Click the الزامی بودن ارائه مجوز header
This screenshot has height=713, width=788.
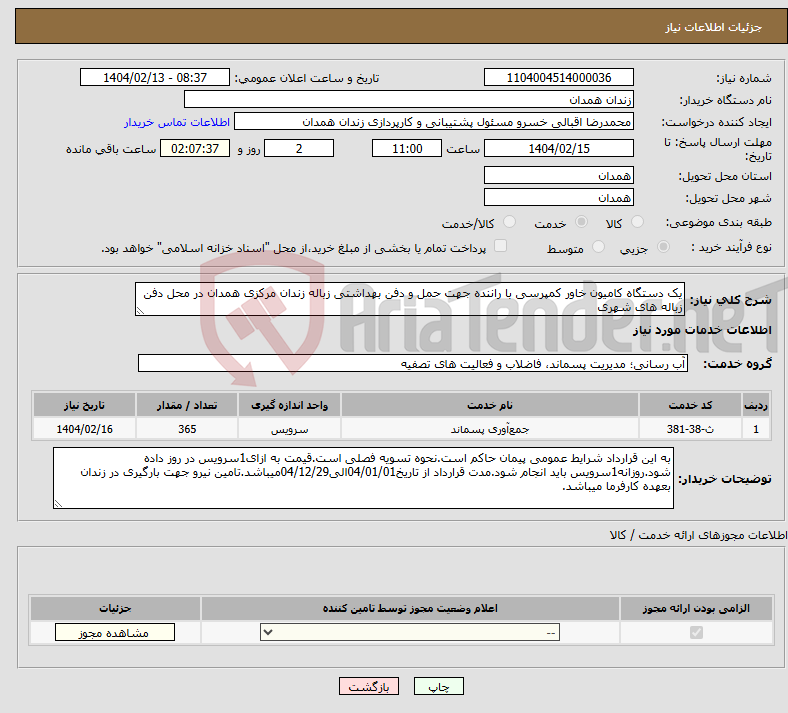tap(696, 608)
